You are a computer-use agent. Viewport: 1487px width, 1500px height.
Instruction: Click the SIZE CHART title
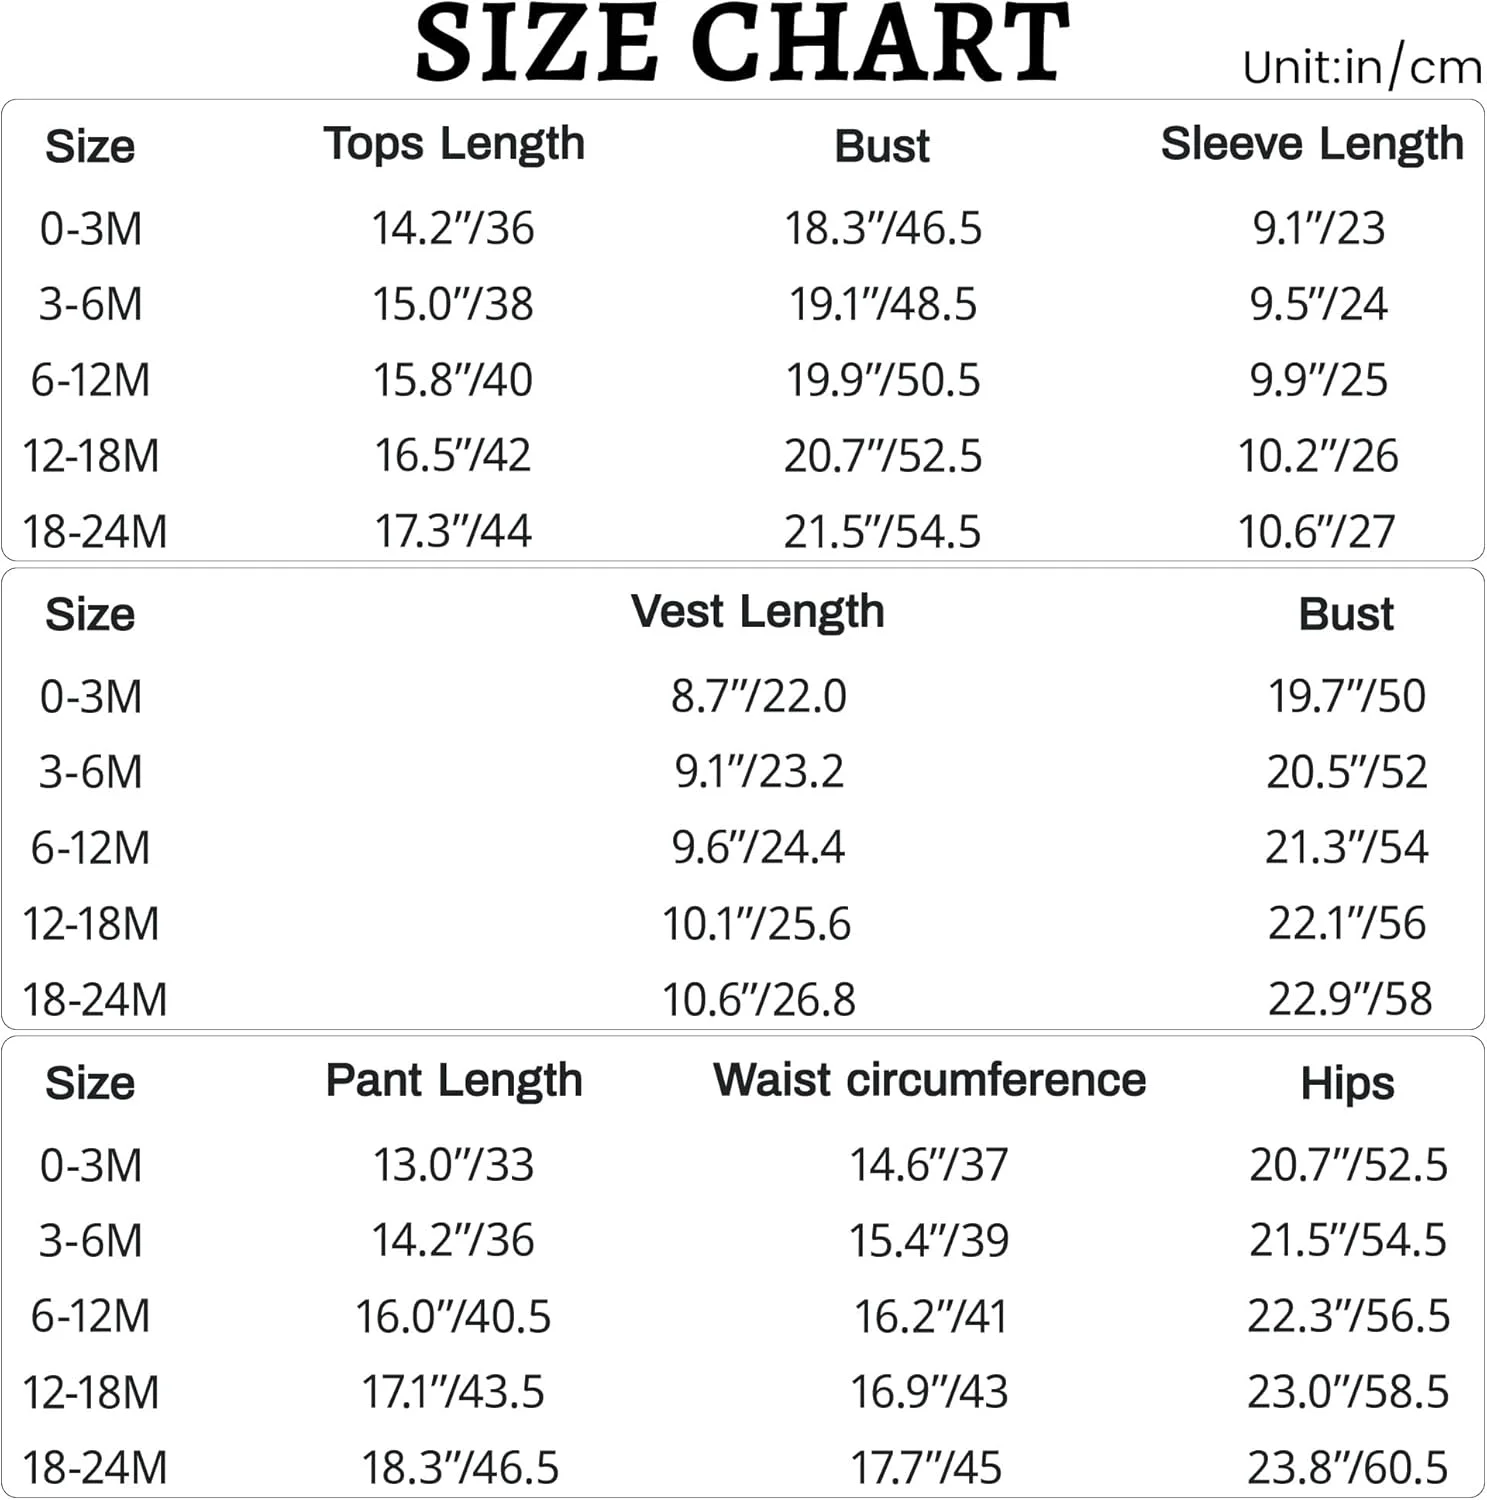click(742, 44)
